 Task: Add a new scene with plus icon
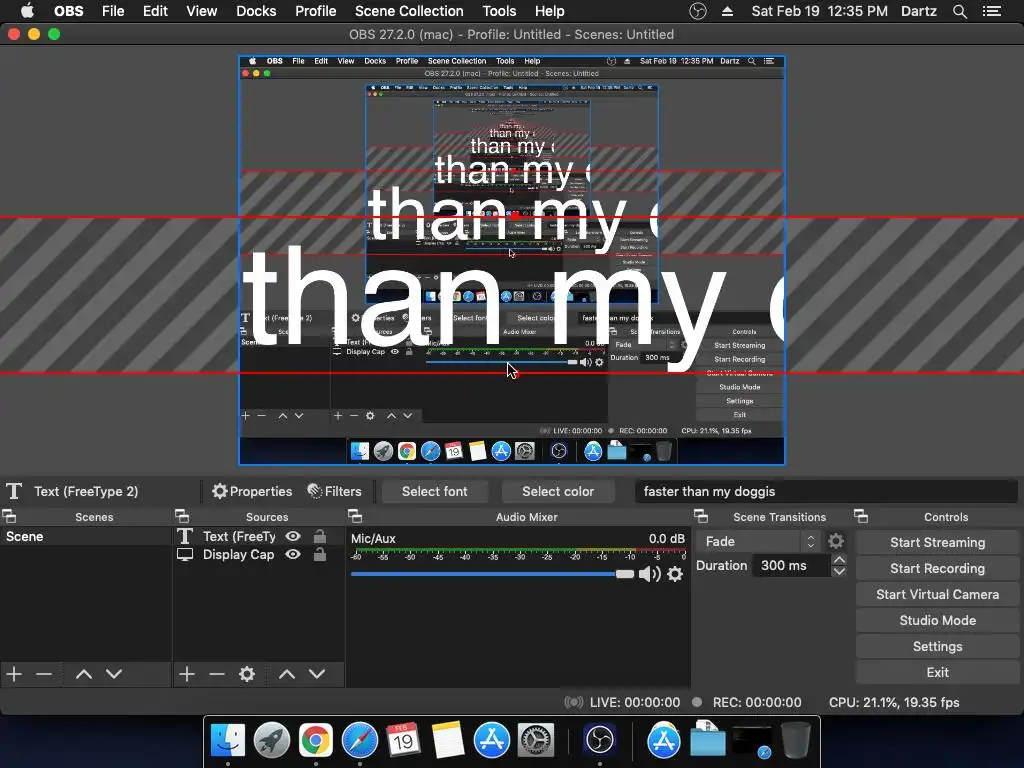click(14, 674)
